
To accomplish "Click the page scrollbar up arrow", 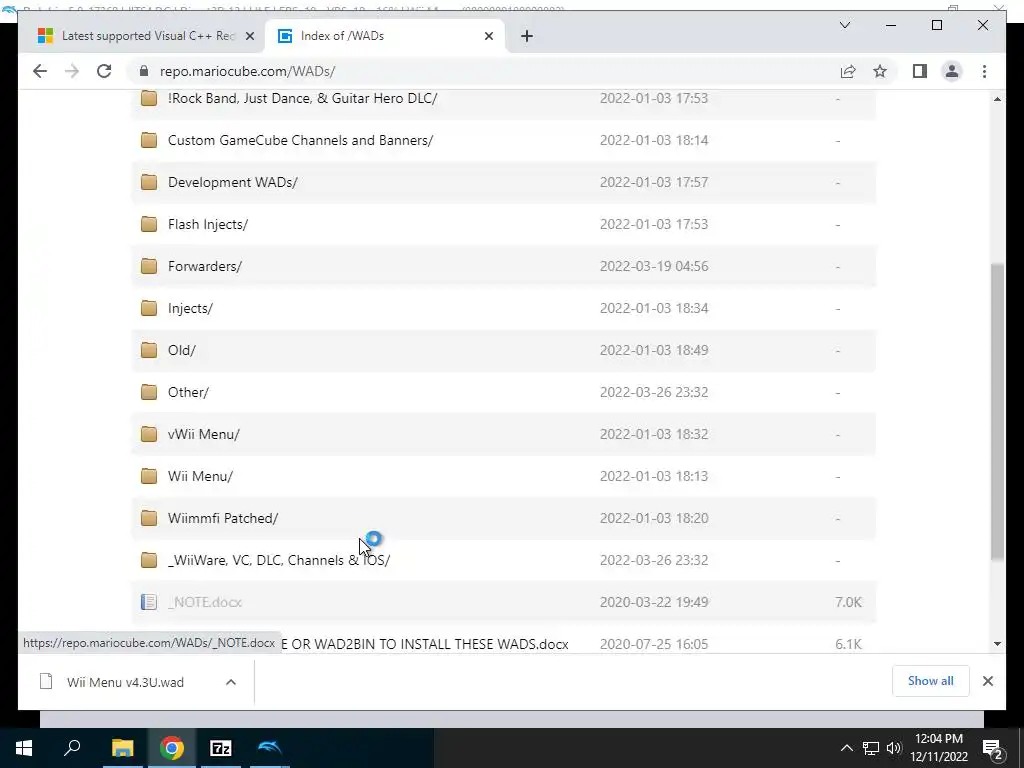I will [997, 99].
